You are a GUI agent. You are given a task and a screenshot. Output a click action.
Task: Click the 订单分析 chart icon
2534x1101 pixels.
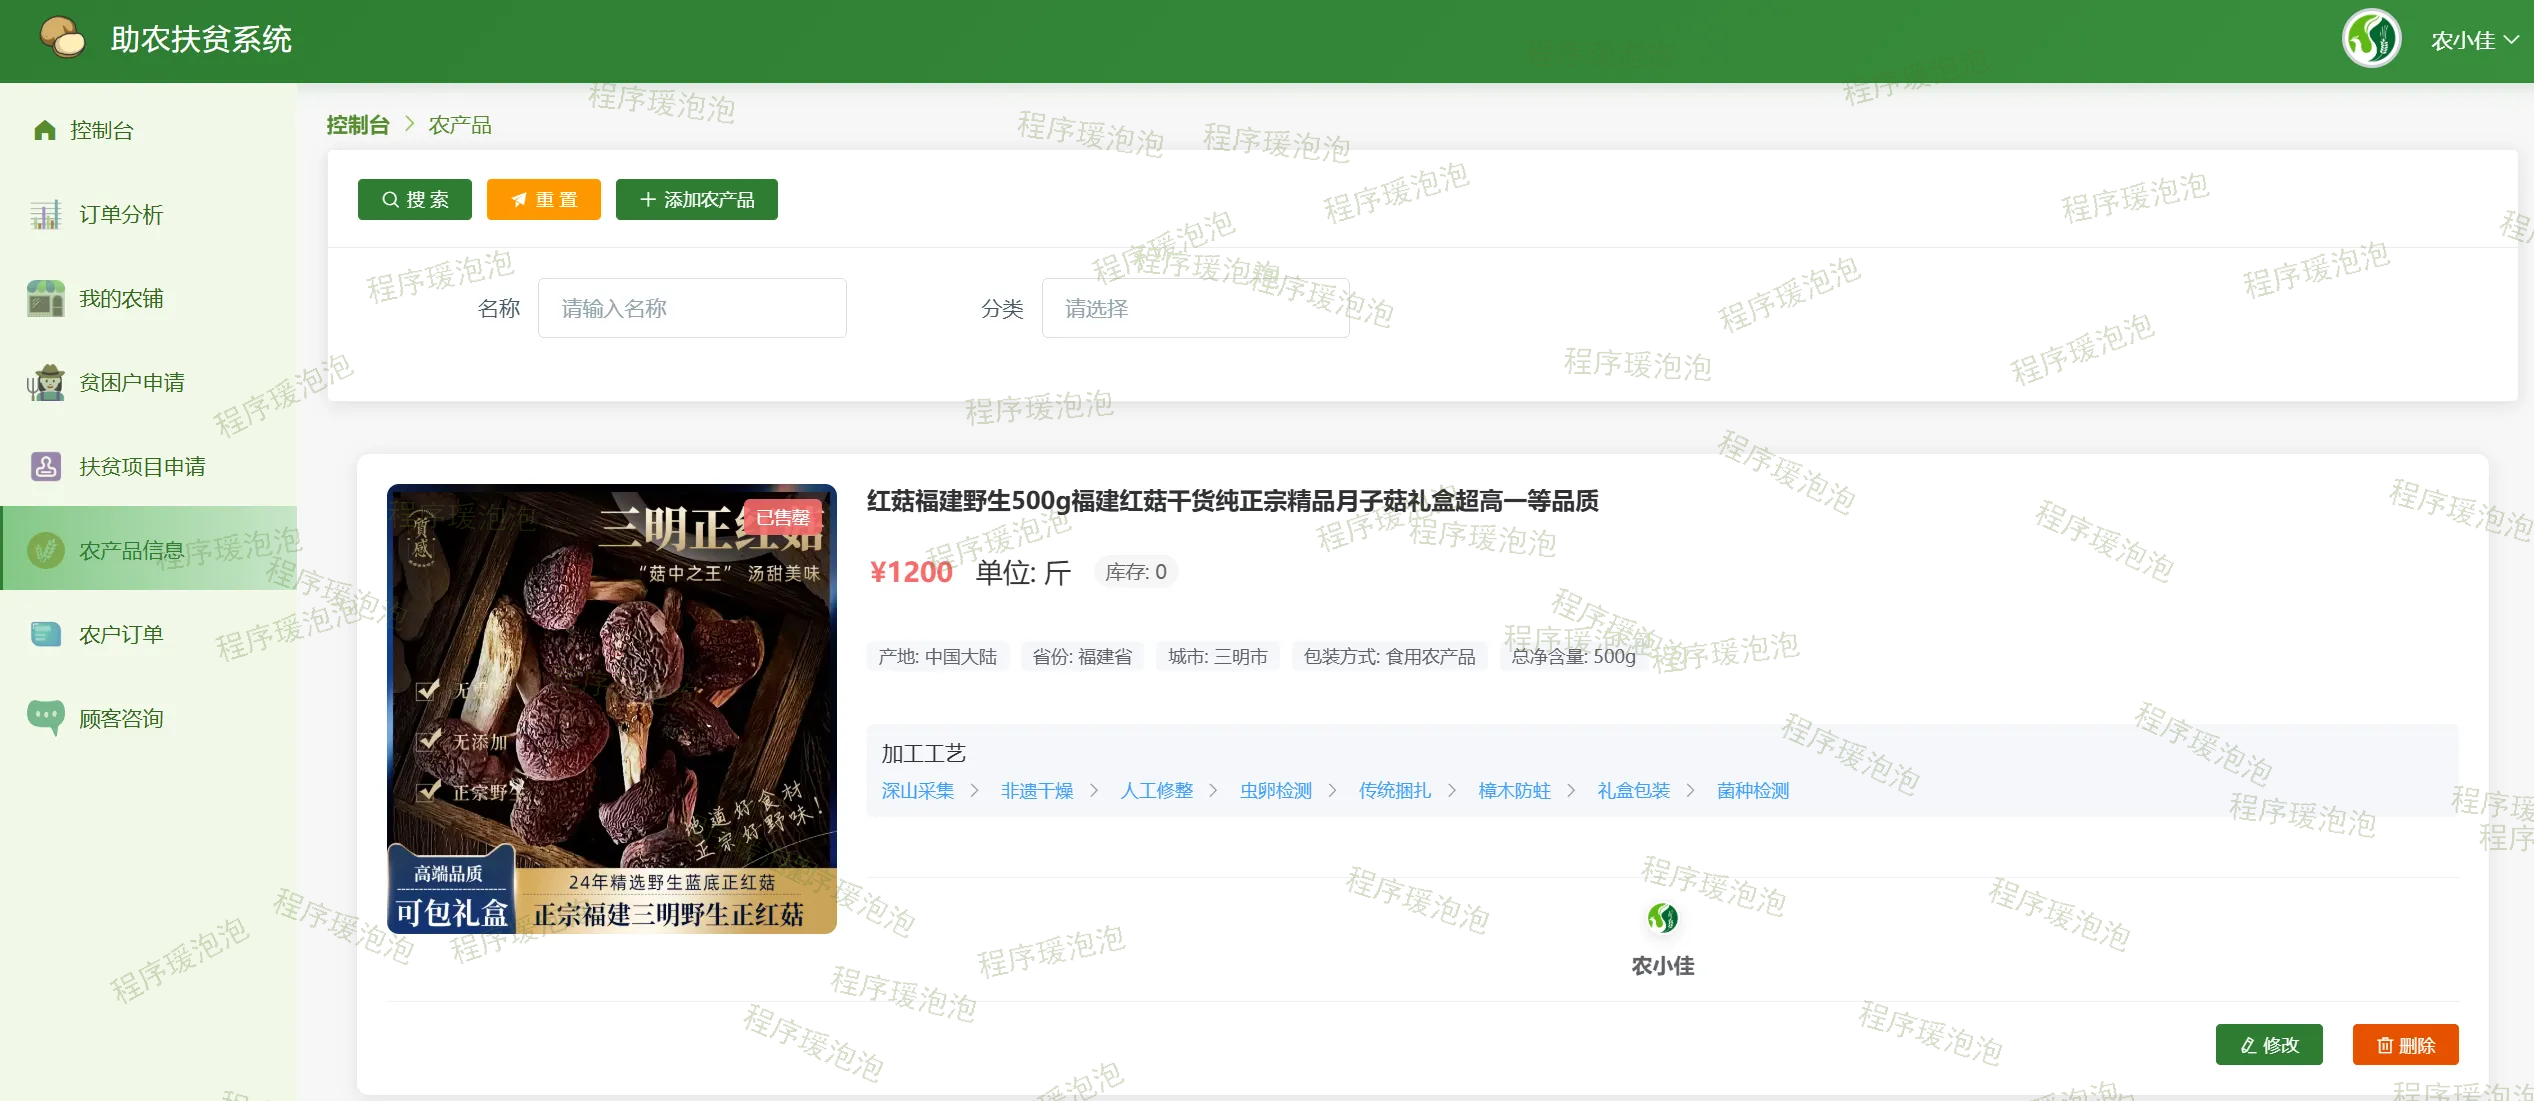tap(45, 215)
